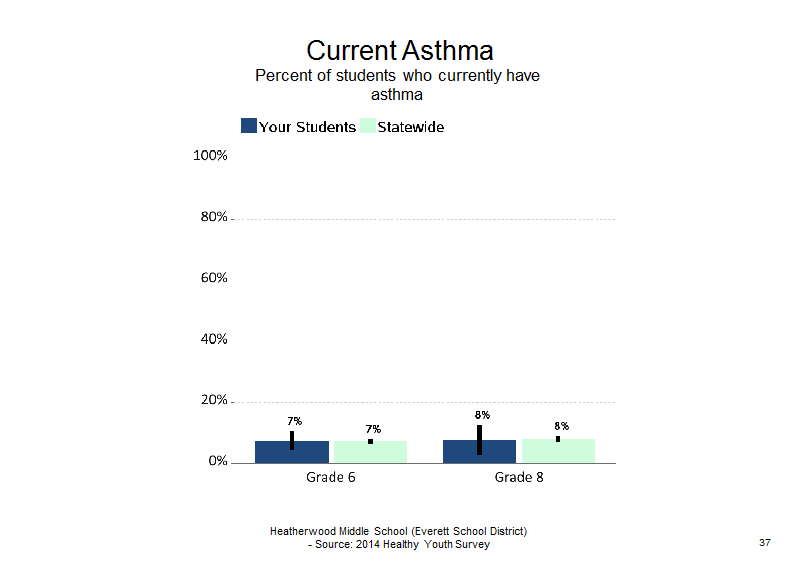Image resolution: width=800 pixels, height=568 pixels.
Task: Click the 20% y-axis gridline label
Action: [214, 400]
